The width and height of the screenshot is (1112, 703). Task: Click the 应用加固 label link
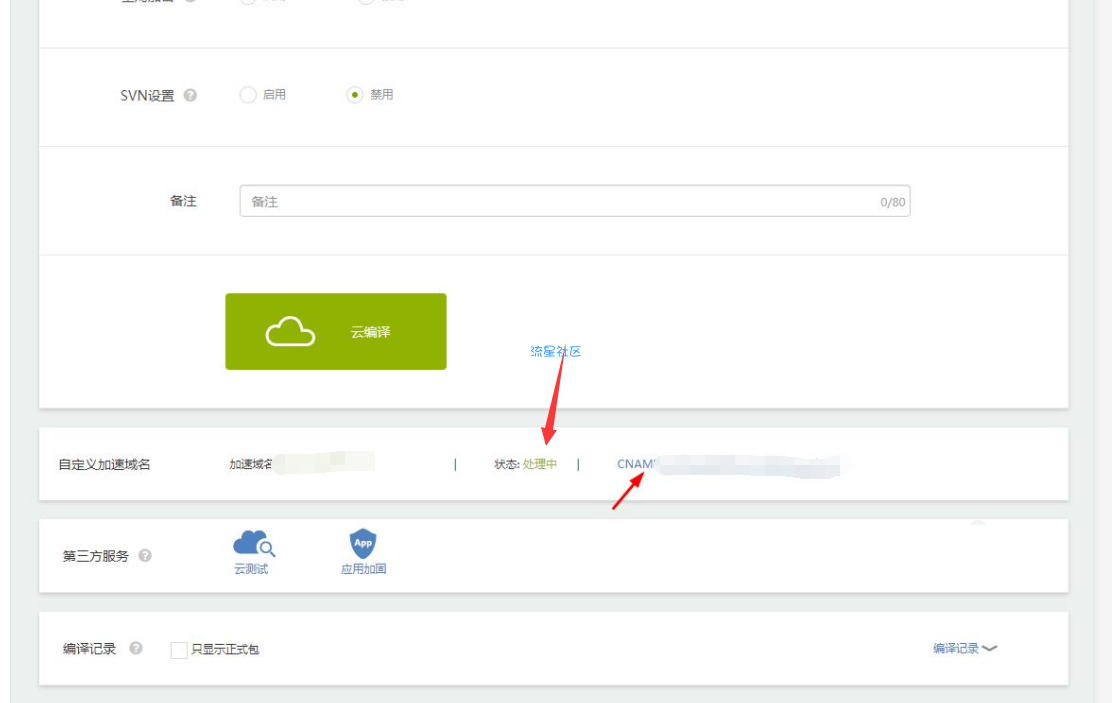(363, 569)
